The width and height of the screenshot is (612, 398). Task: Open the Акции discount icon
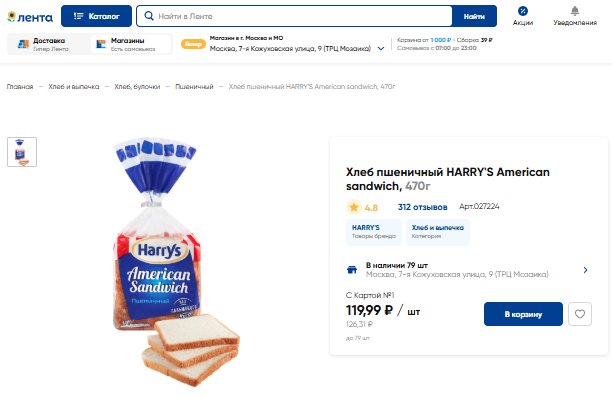pos(523,11)
